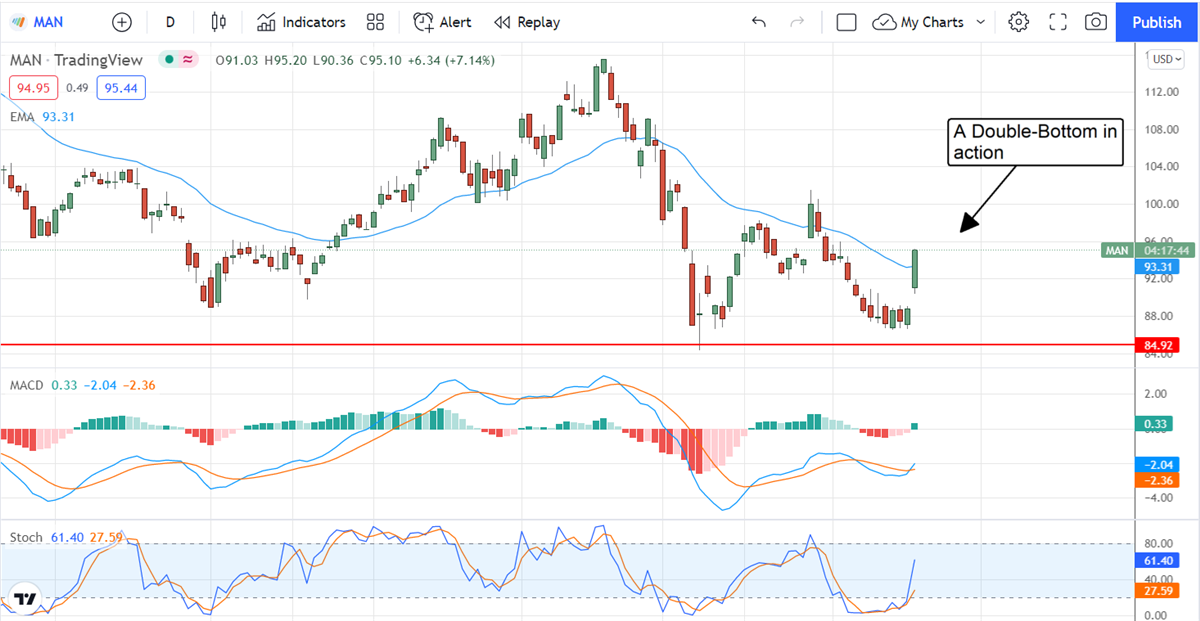The height and width of the screenshot is (621, 1200).
Task: Click the add symbol plus icon
Action: click(122, 22)
